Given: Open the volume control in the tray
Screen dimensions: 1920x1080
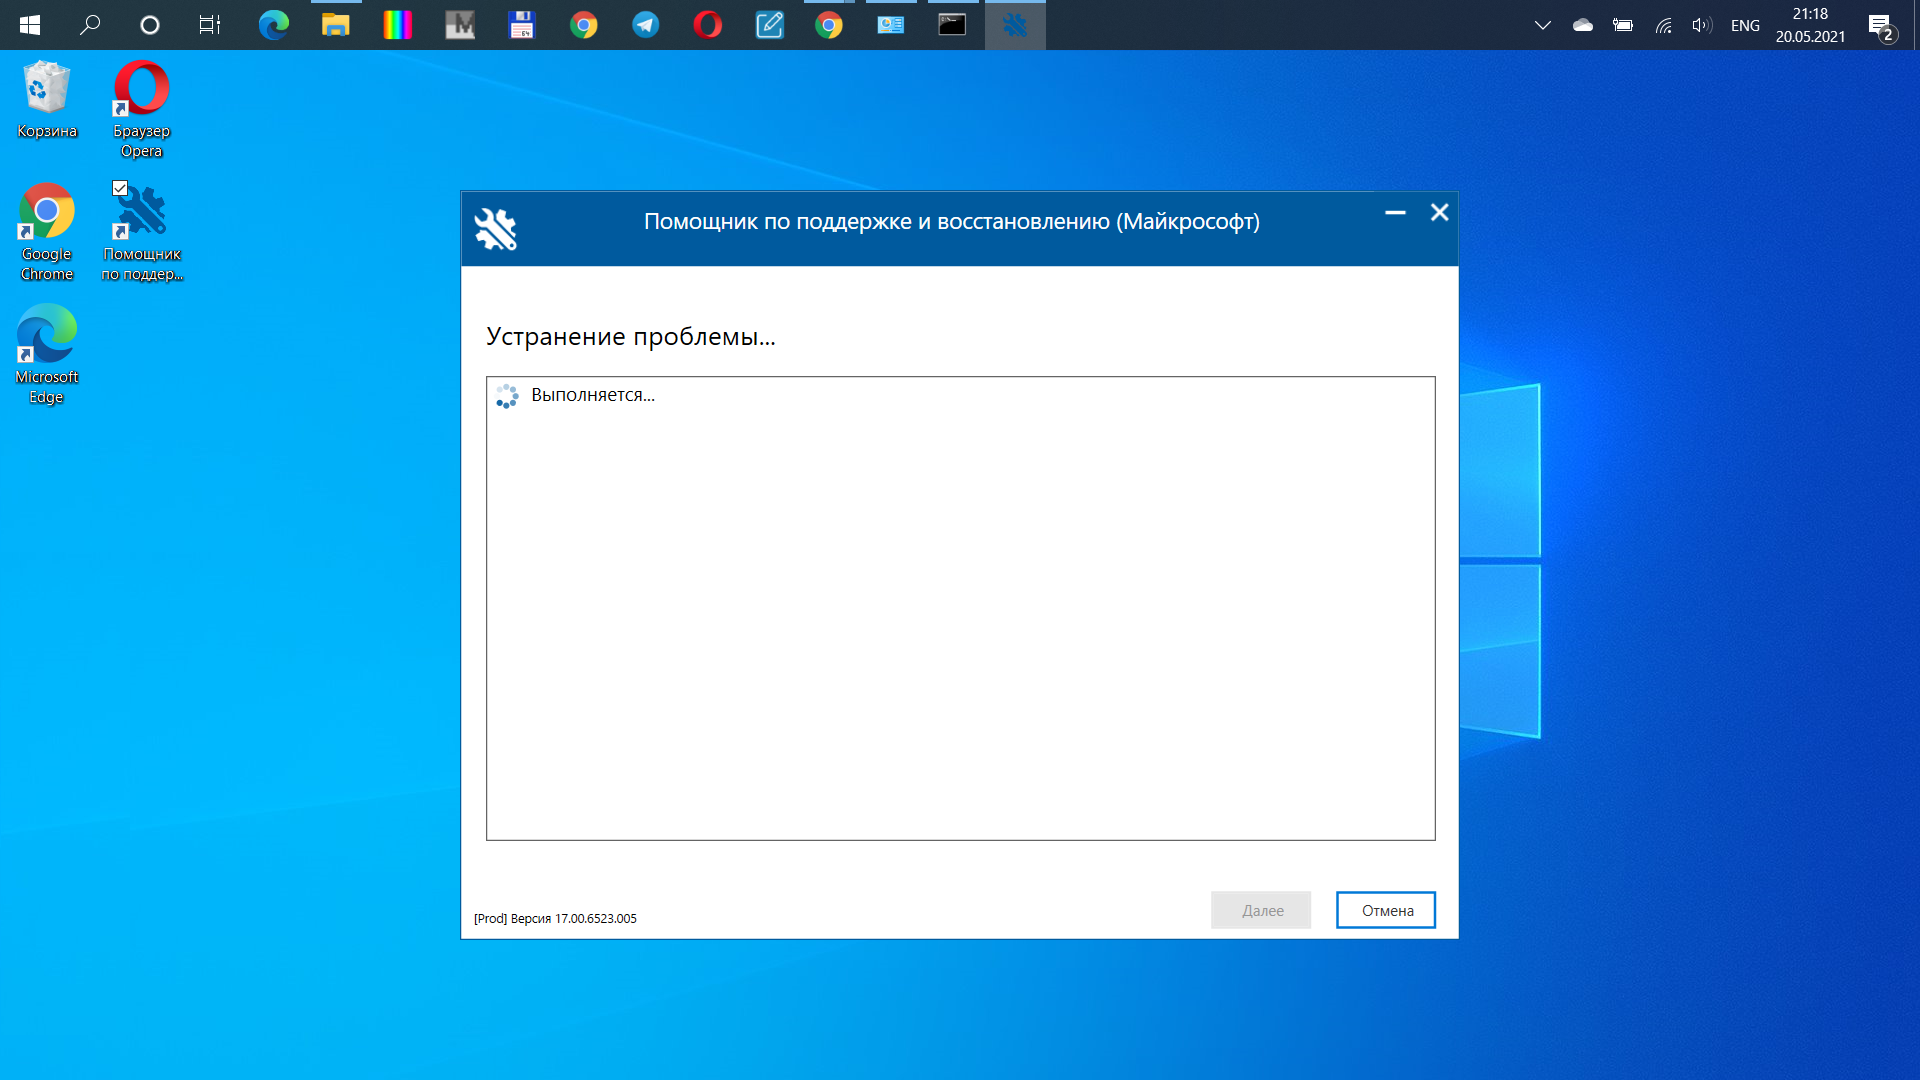Looking at the screenshot, I should click(x=1702, y=25).
